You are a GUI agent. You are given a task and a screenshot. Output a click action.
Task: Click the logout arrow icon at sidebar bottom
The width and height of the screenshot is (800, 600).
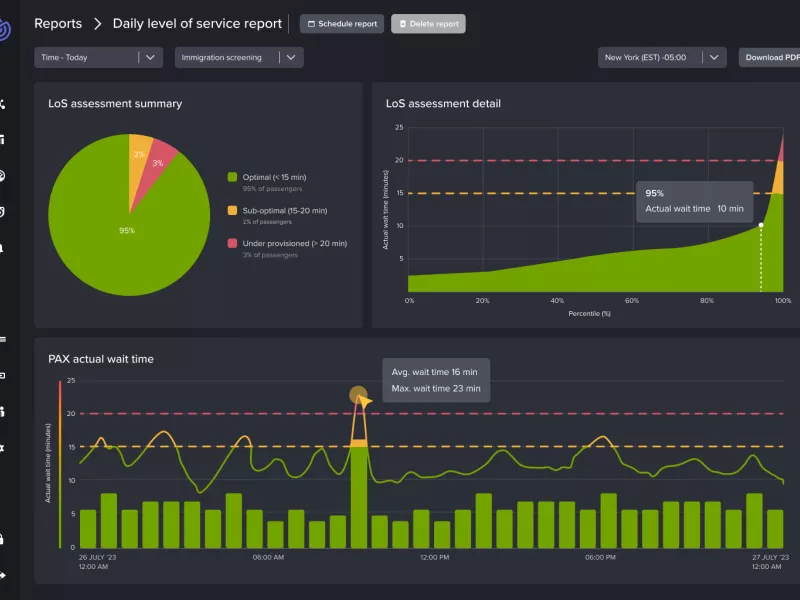(x=2, y=575)
